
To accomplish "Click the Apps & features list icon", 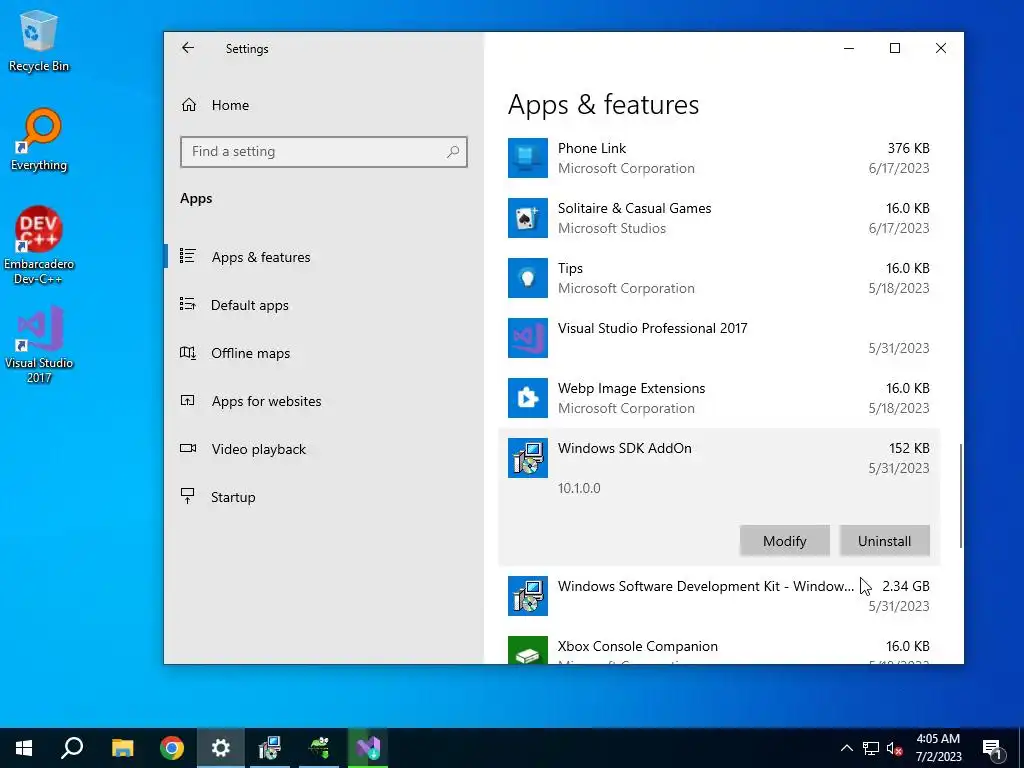I will point(187,256).
